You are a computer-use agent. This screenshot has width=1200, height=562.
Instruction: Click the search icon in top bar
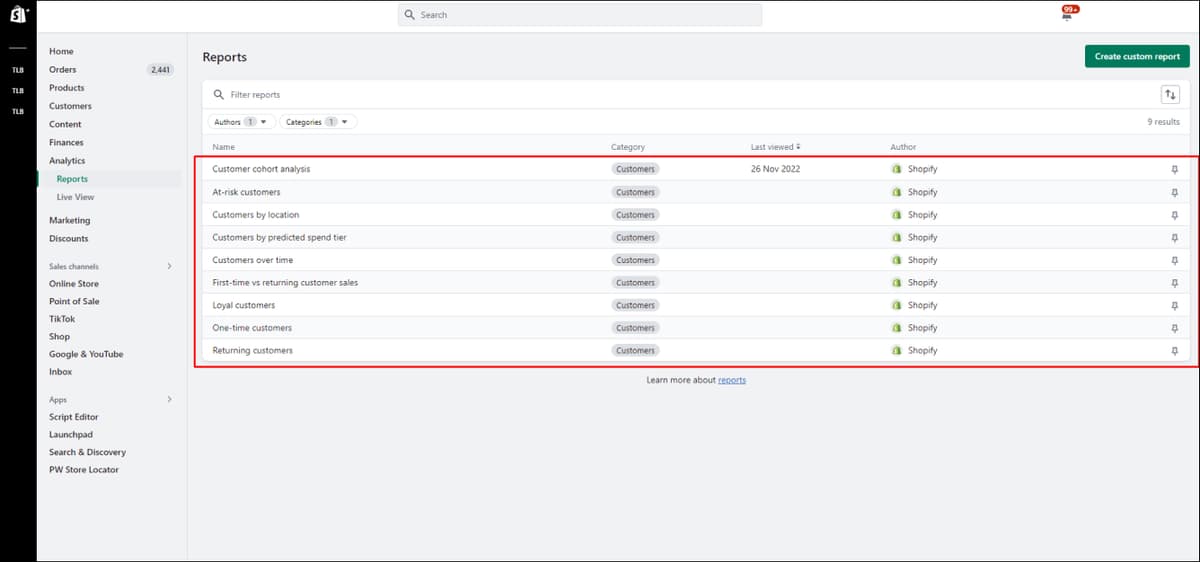pyautogui.click(x=410, y=15)
